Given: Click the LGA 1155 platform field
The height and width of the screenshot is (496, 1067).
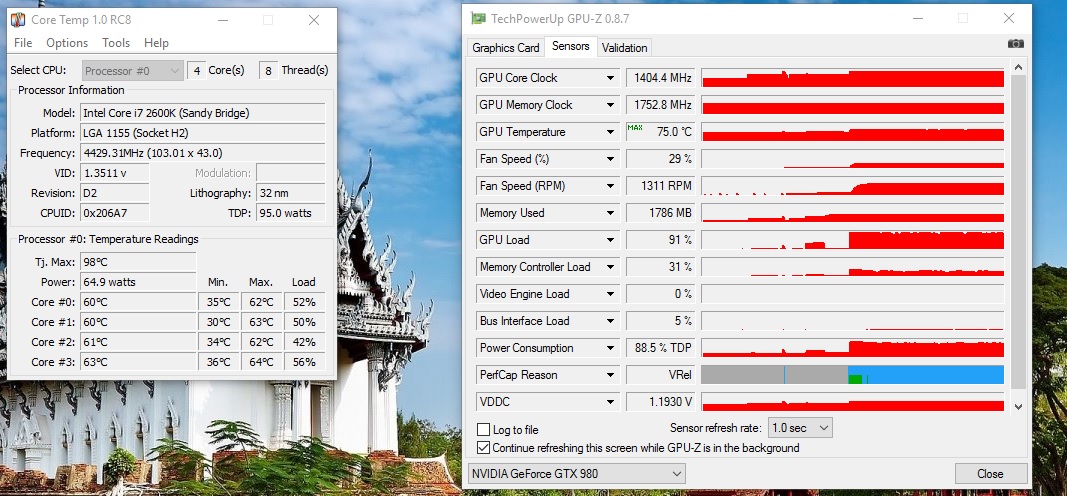Looking at the screenshot, I should [203, 133].
